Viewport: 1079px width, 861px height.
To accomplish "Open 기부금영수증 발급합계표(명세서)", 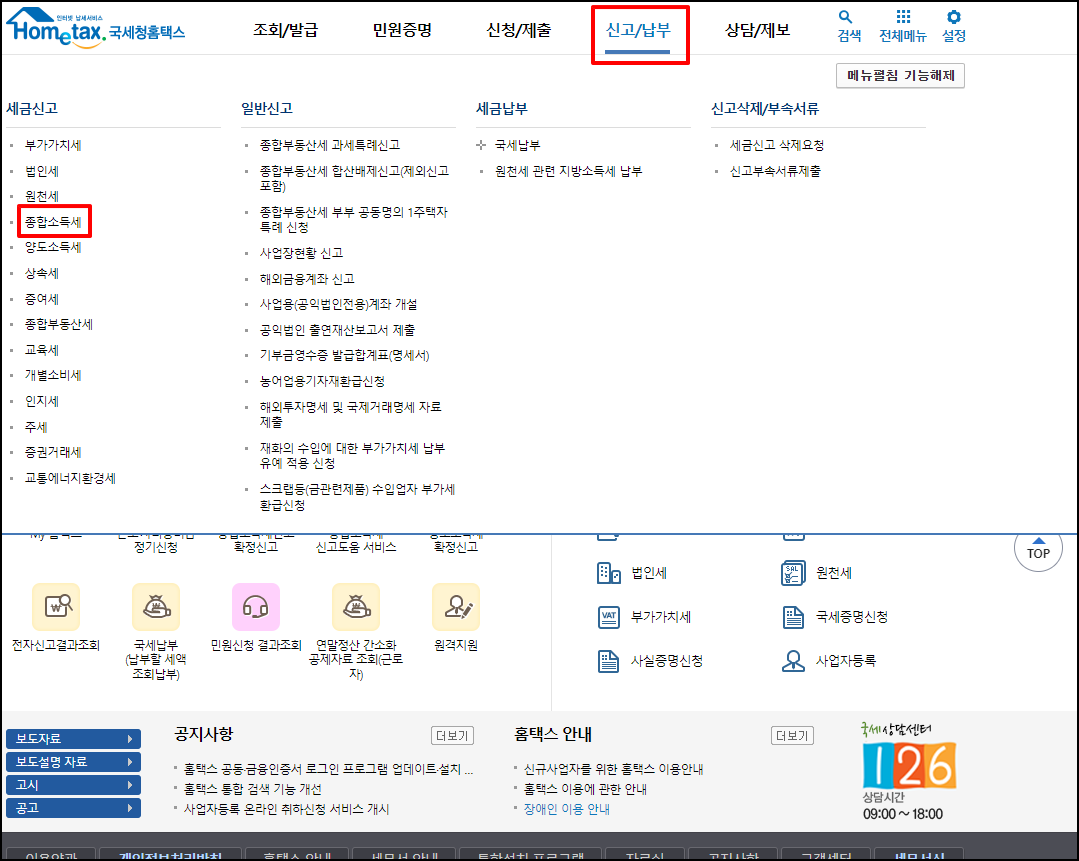I will [344, 355].
